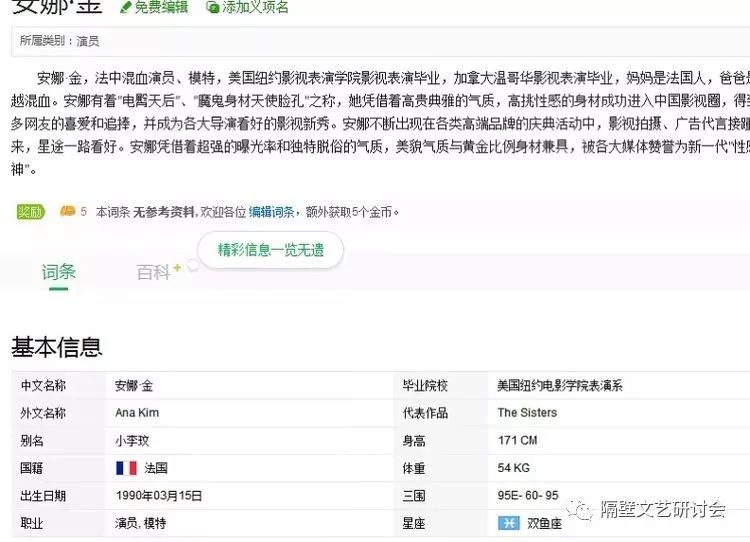Click the 别名 label
750x542 pixels.
pos(32,441)
